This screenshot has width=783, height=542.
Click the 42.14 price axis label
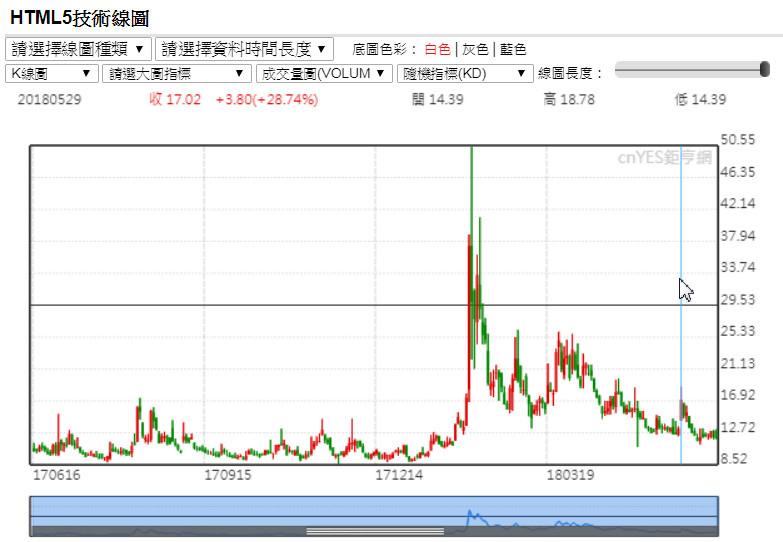point(738,203)
